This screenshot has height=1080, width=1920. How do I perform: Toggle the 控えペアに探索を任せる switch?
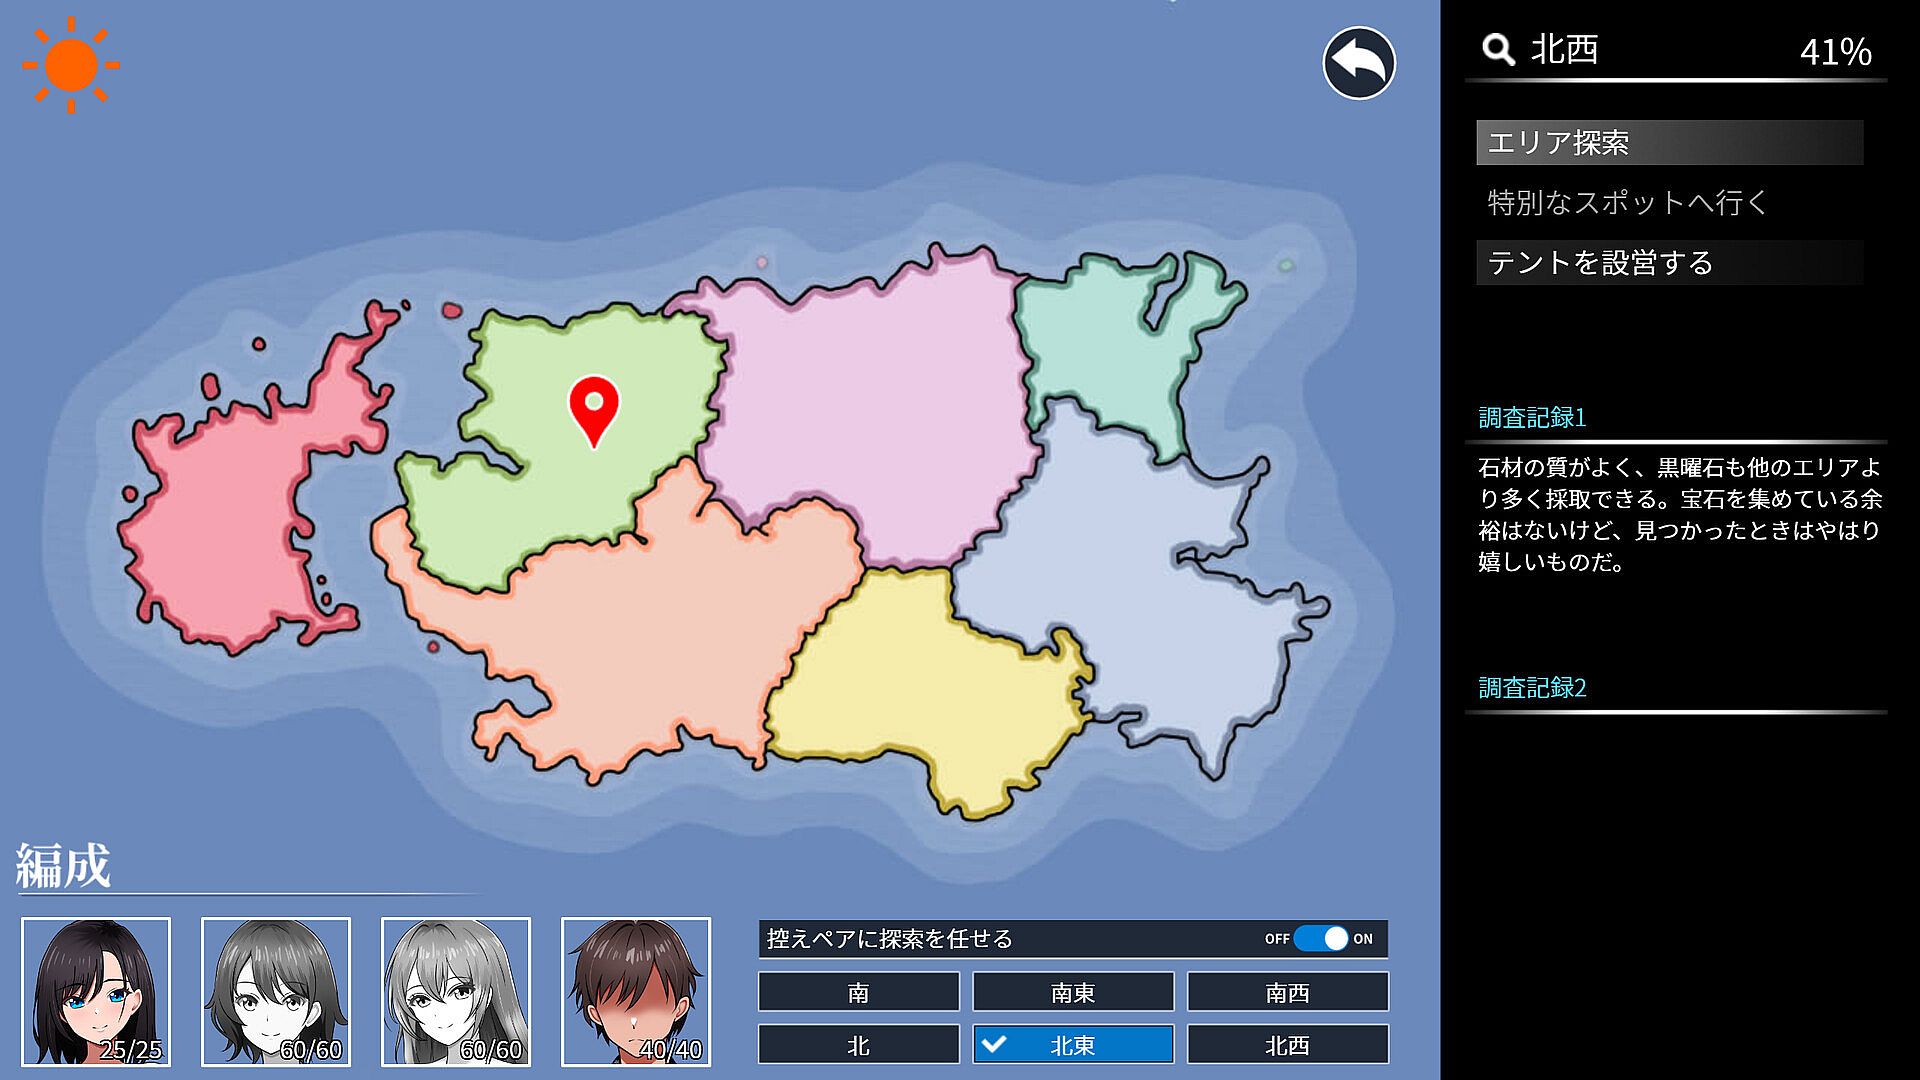coord(1320,938)
